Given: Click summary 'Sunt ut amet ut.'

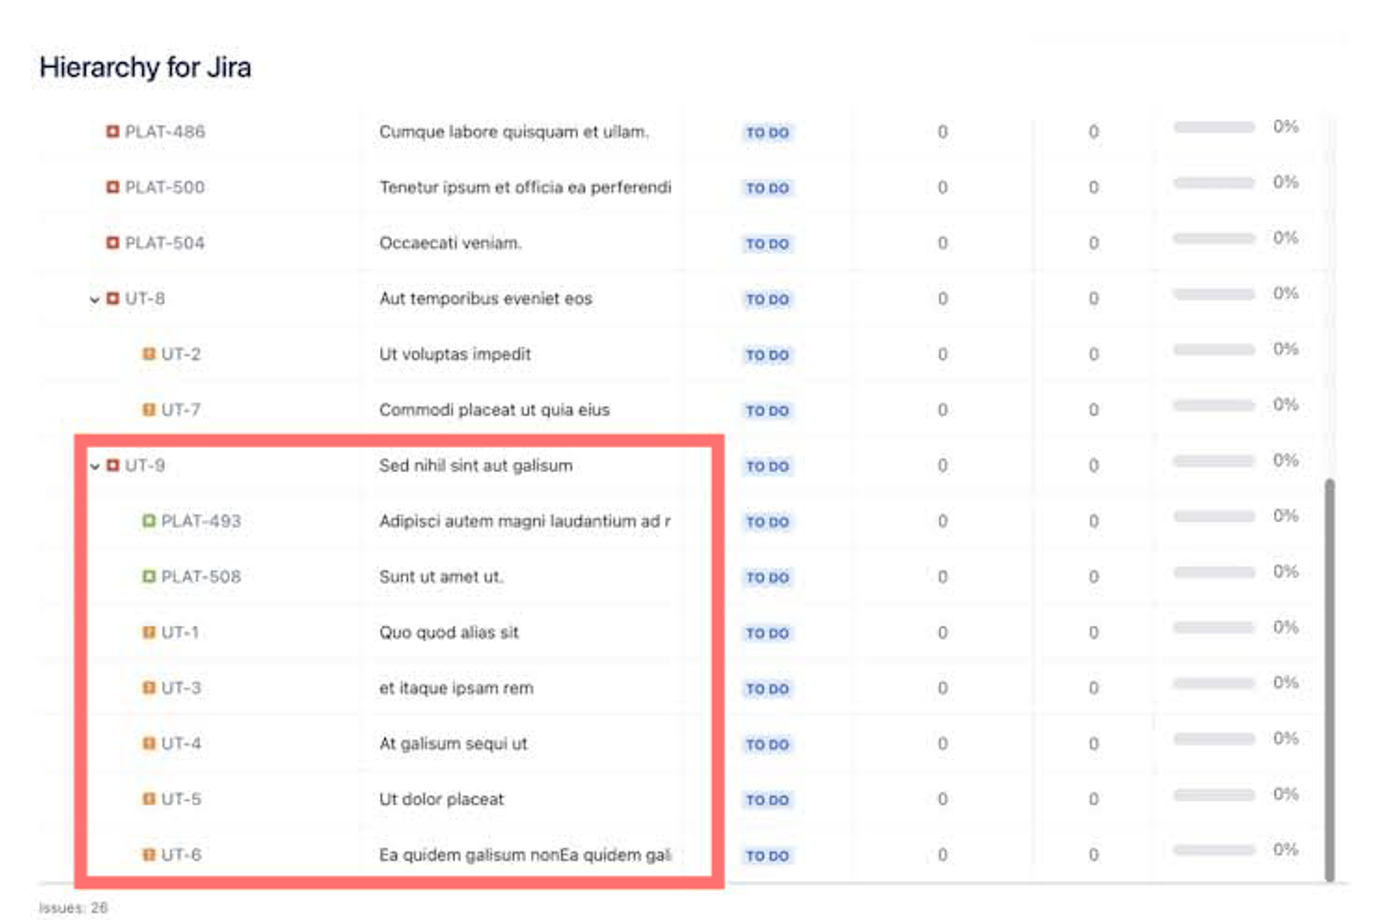Looking at the screenshot, I should [x=441, y=577].
